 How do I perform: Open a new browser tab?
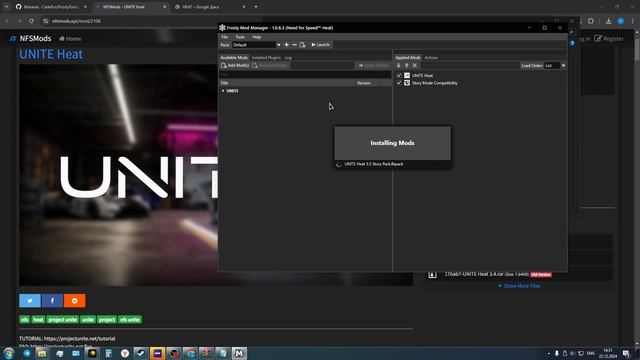point(256,7)
